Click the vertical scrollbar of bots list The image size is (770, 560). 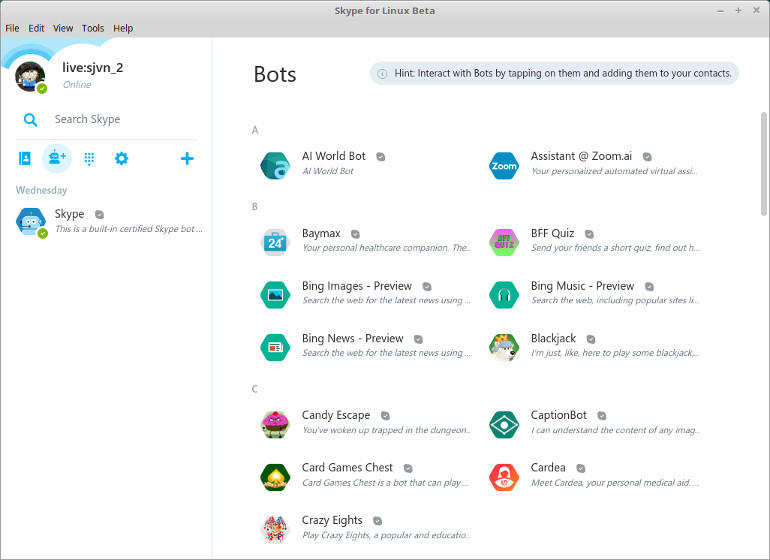tap(764, 164)
